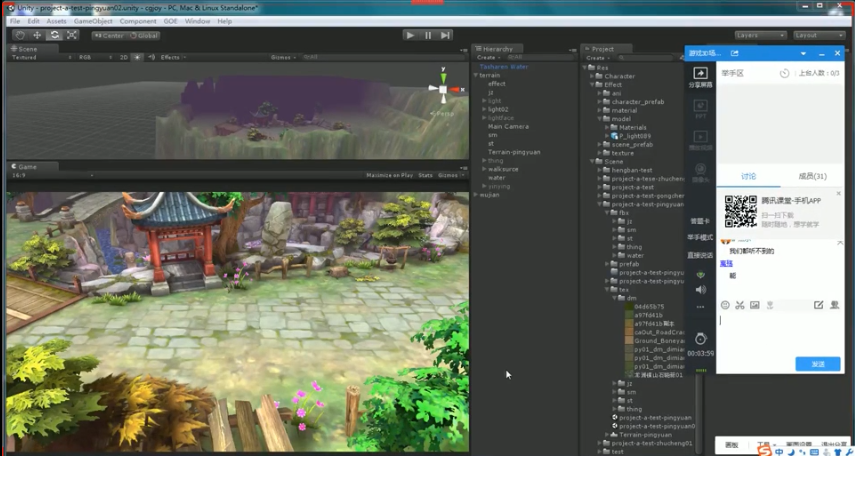Screen dimensions: 855x479
Task: Select P_light089 prefab asset
Action: [631, 136]
